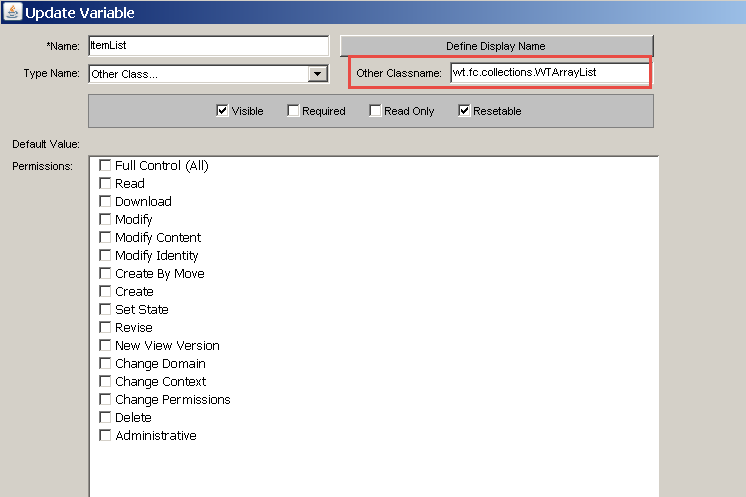Check the Change Domain permission
The height and width of the screenshot is (497, 746).
(x=105, y=363)
